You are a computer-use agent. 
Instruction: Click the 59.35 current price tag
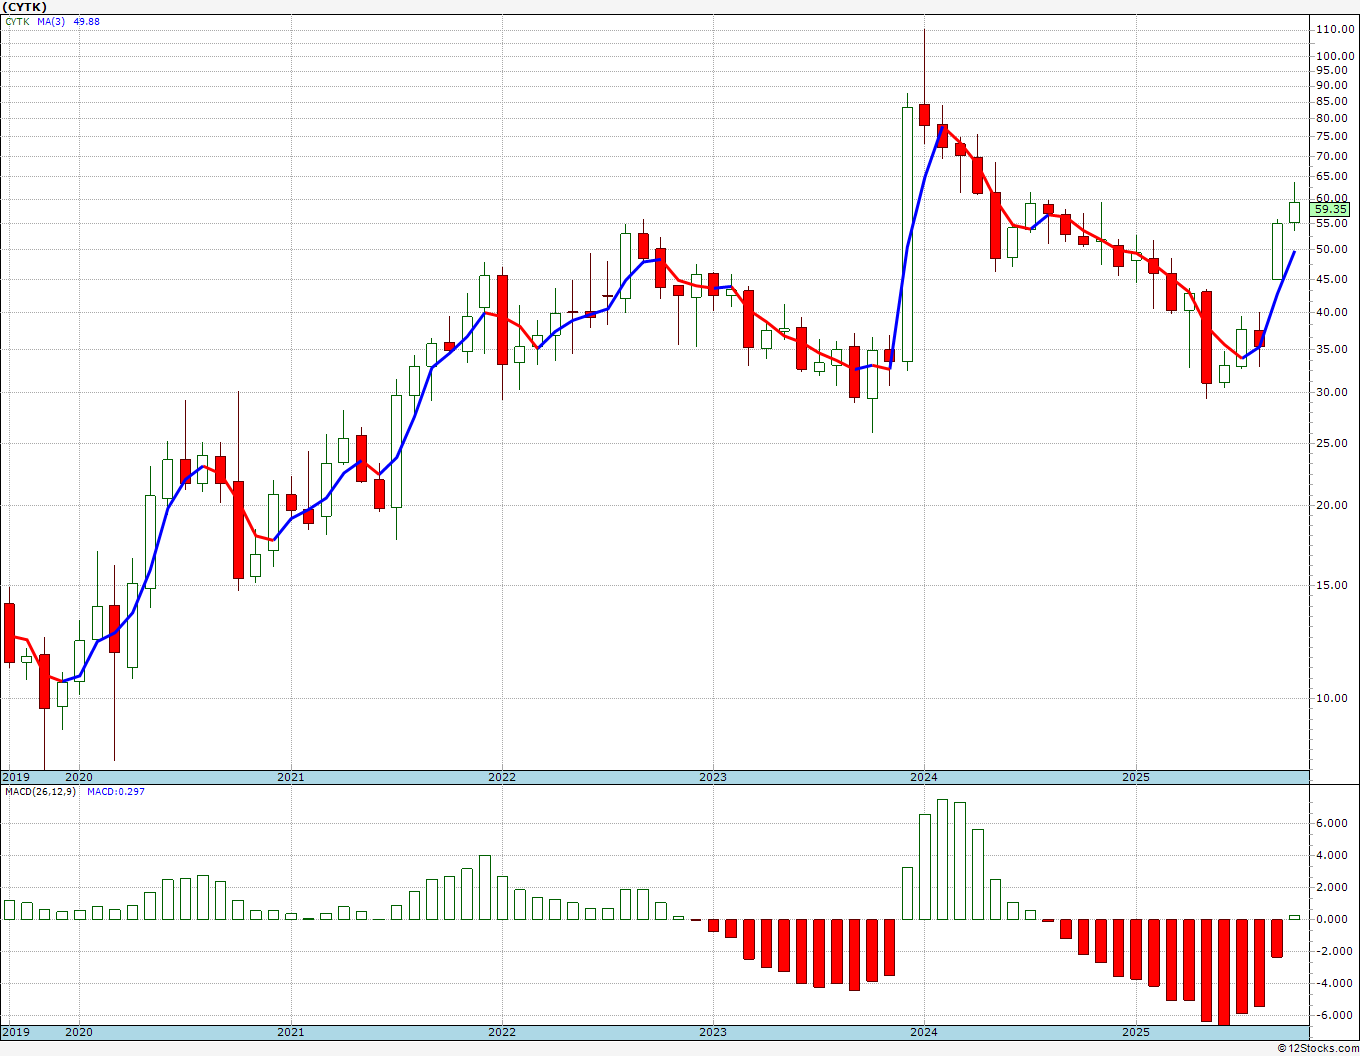coord(1331,210)
